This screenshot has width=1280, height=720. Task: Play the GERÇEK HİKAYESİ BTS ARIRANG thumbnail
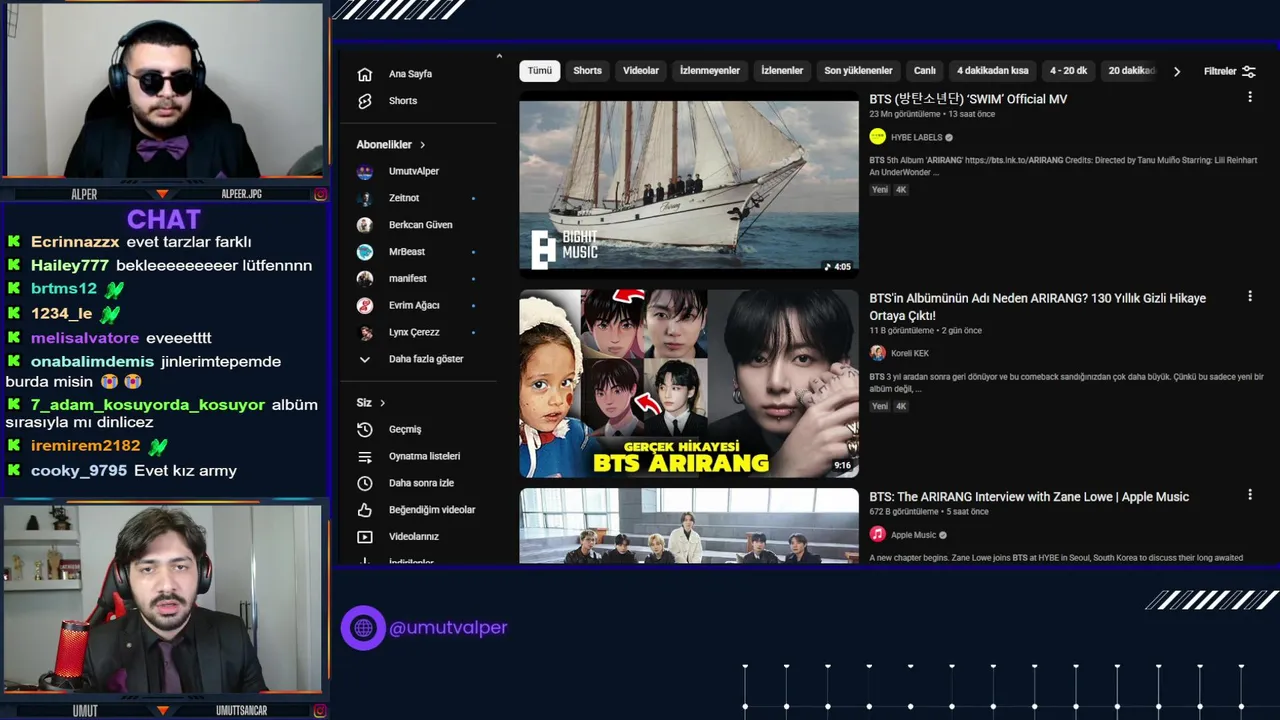[x=689, y=383]
